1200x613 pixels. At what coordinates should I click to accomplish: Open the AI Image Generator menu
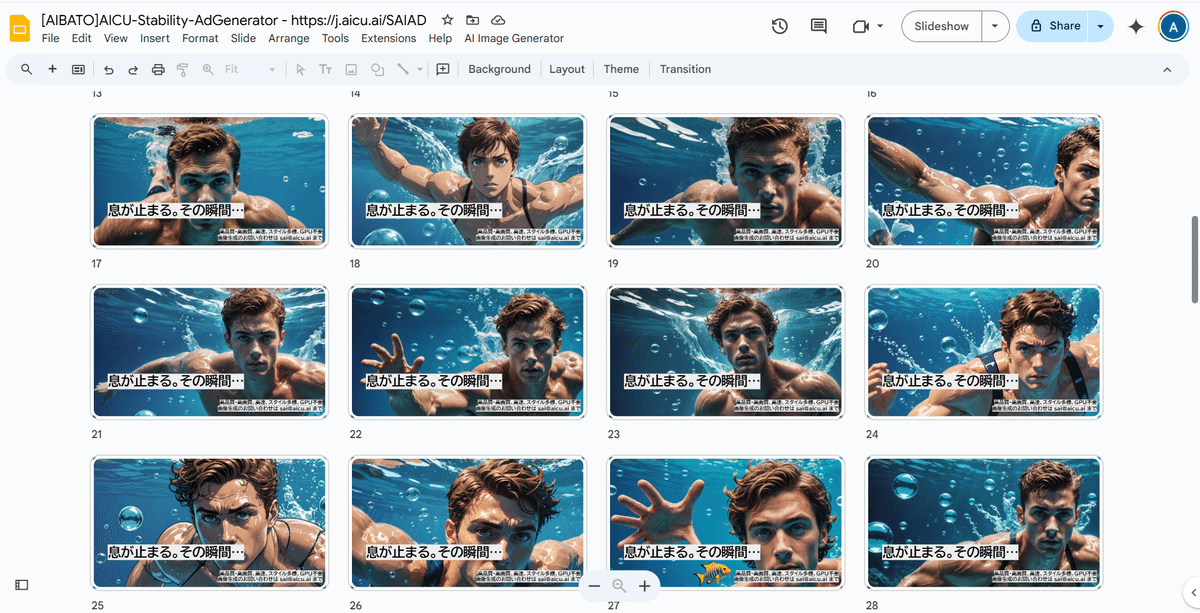(514, 38)
